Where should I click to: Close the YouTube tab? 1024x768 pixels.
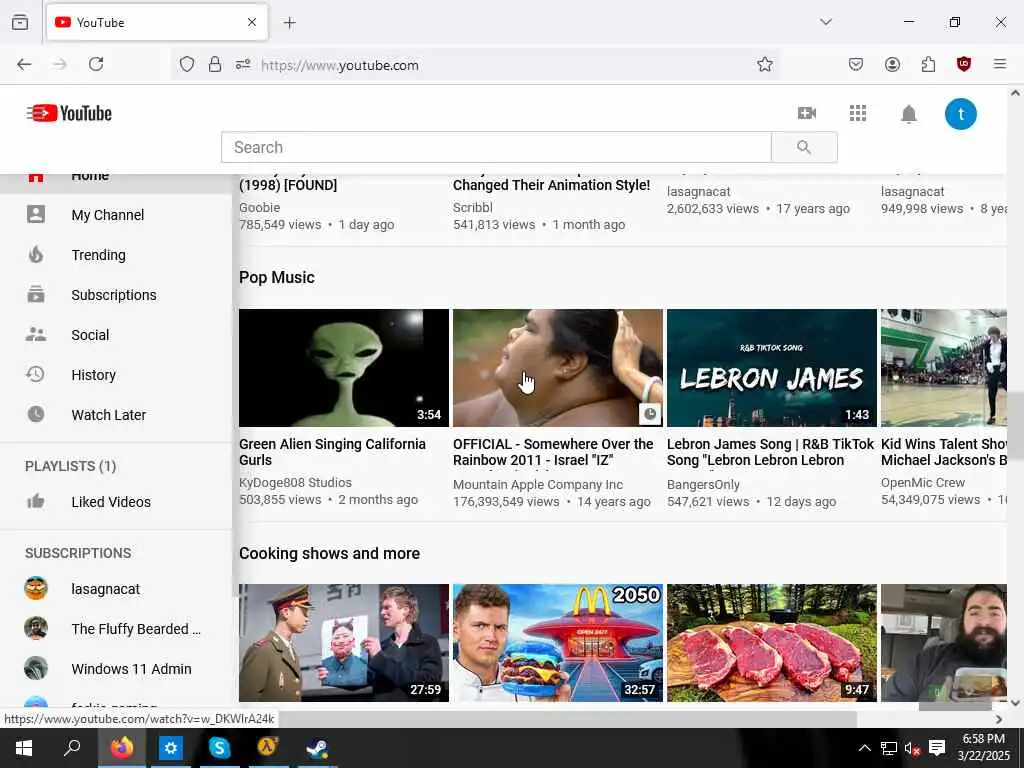coord(252,22)
